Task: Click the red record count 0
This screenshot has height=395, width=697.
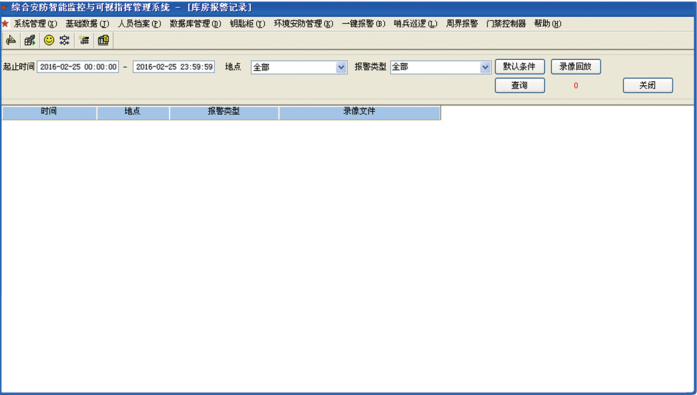Action: click(576, 86)
